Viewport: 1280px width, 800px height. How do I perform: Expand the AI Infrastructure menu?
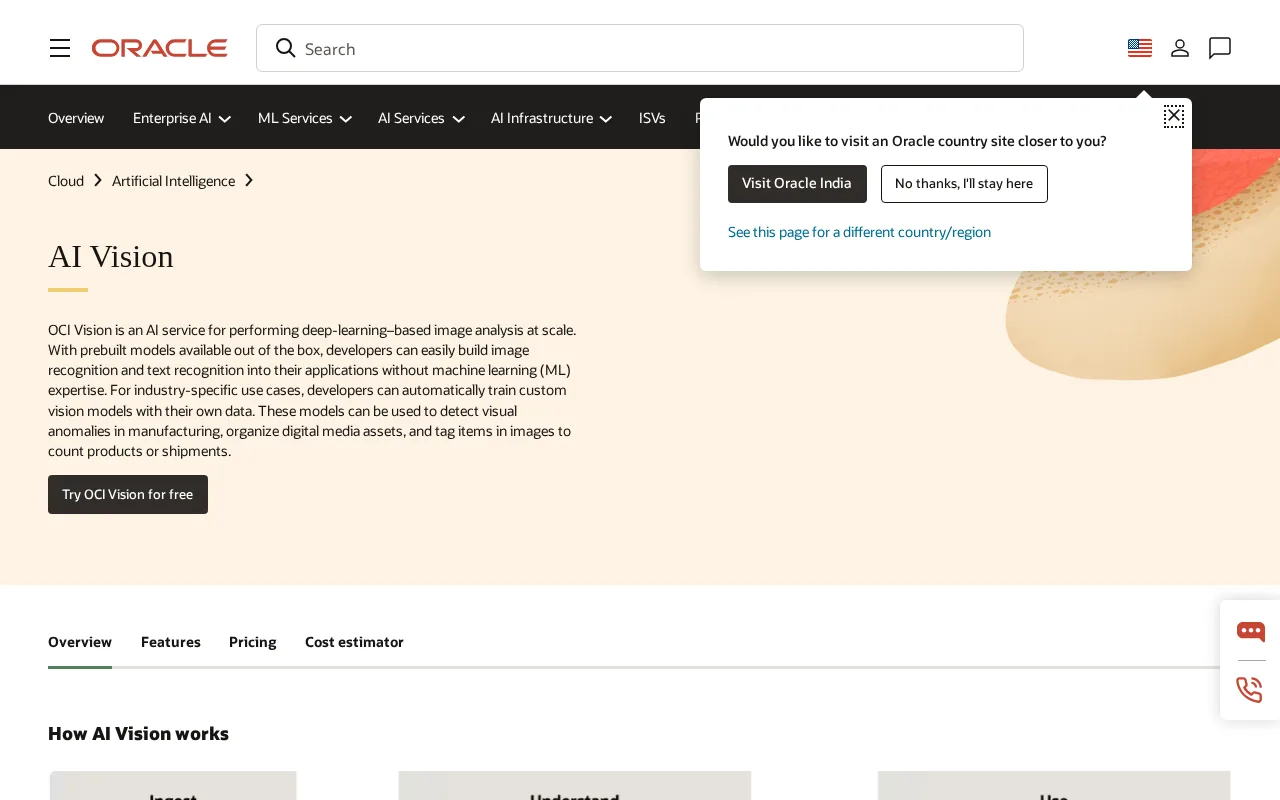(551, 118)
